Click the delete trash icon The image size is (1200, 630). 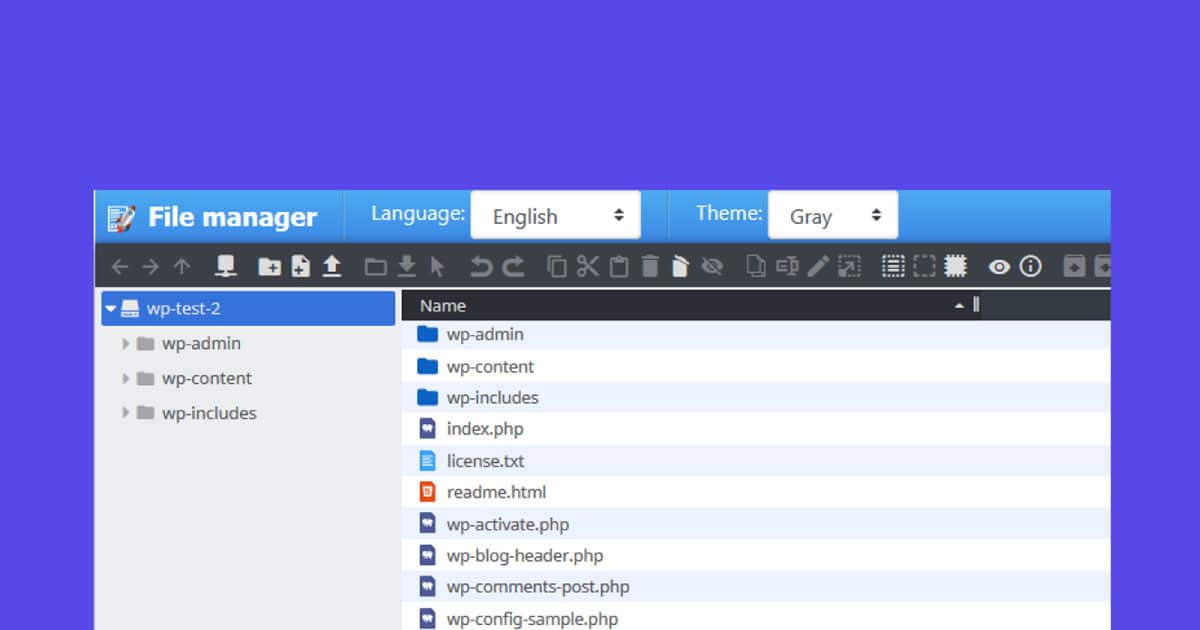tap(650, 266)
